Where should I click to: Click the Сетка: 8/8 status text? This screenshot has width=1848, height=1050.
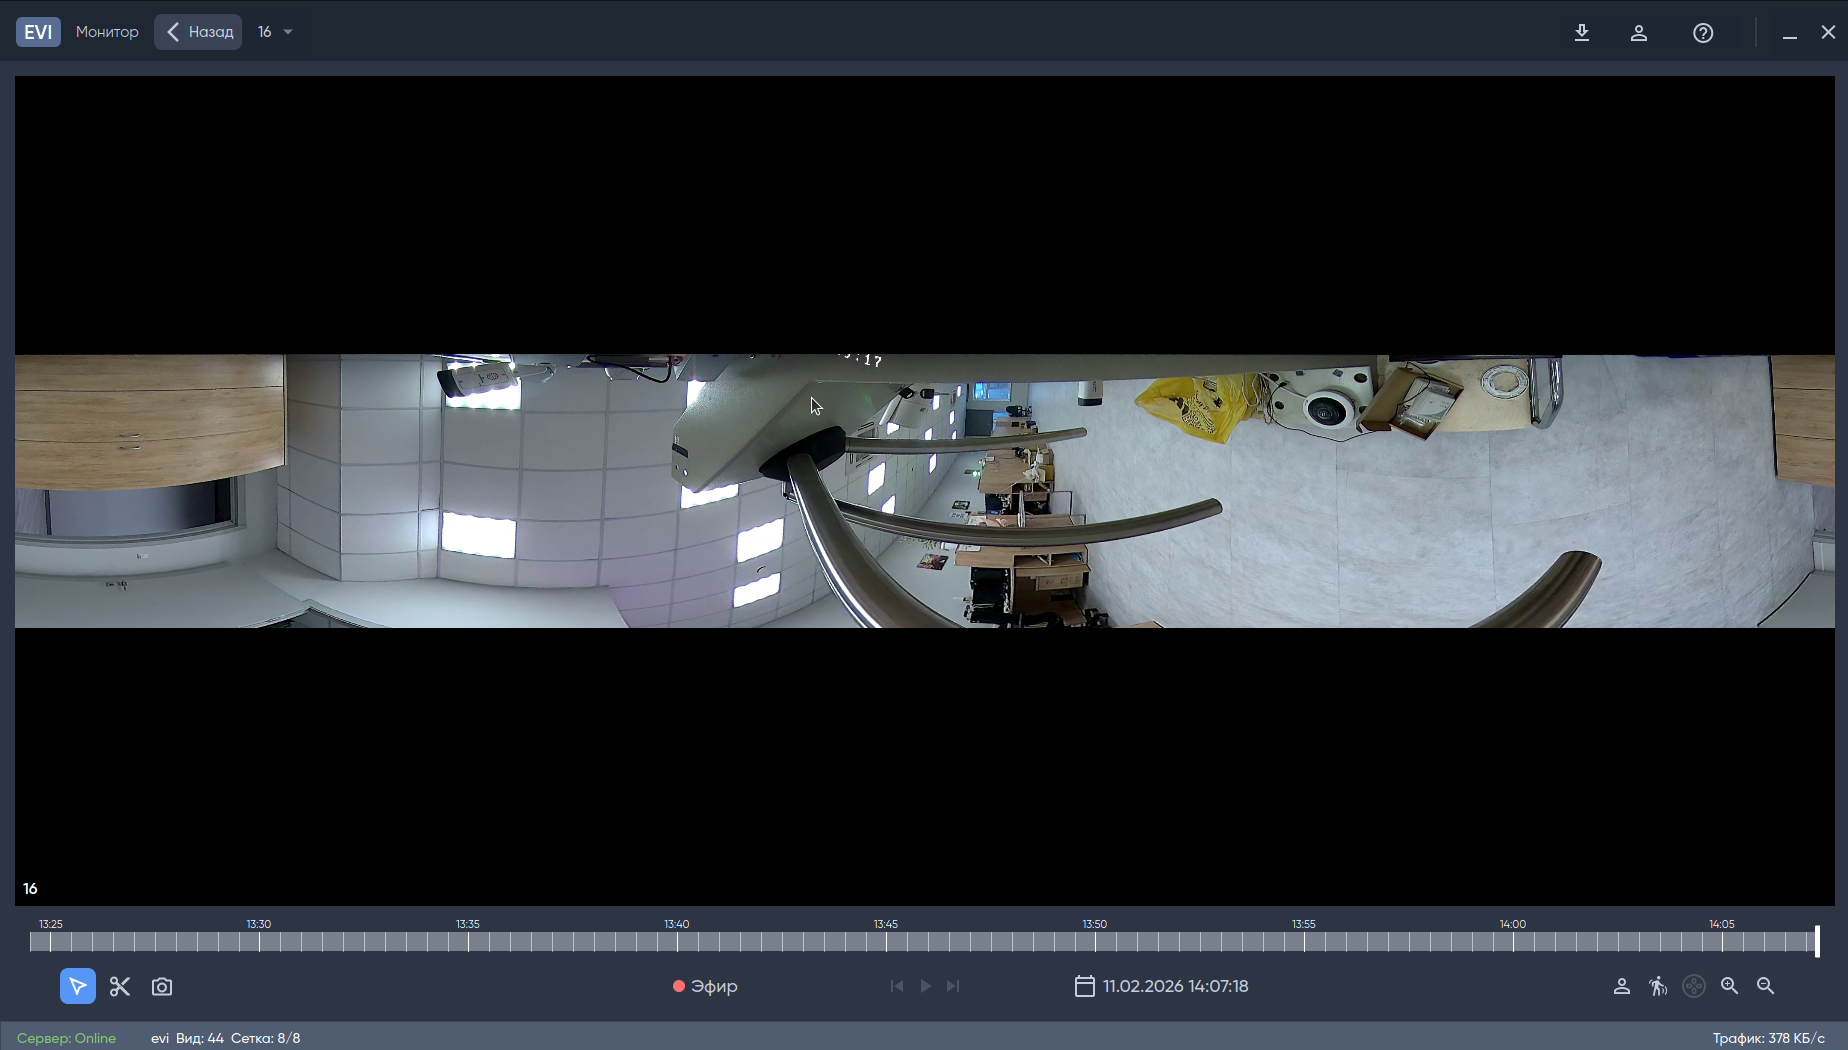[x=266, y=1038]
